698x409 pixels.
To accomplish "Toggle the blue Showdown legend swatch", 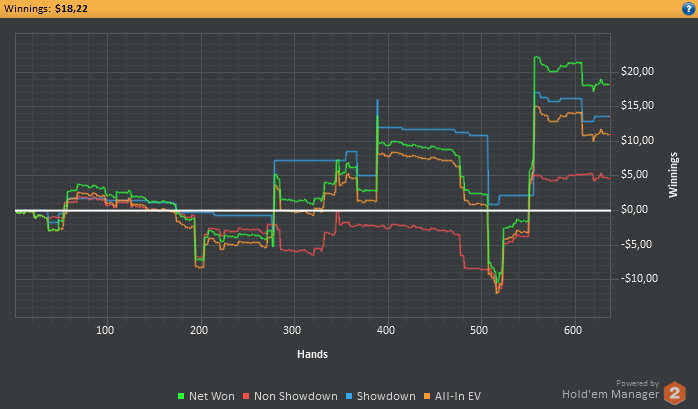I will tap(349, 396).
